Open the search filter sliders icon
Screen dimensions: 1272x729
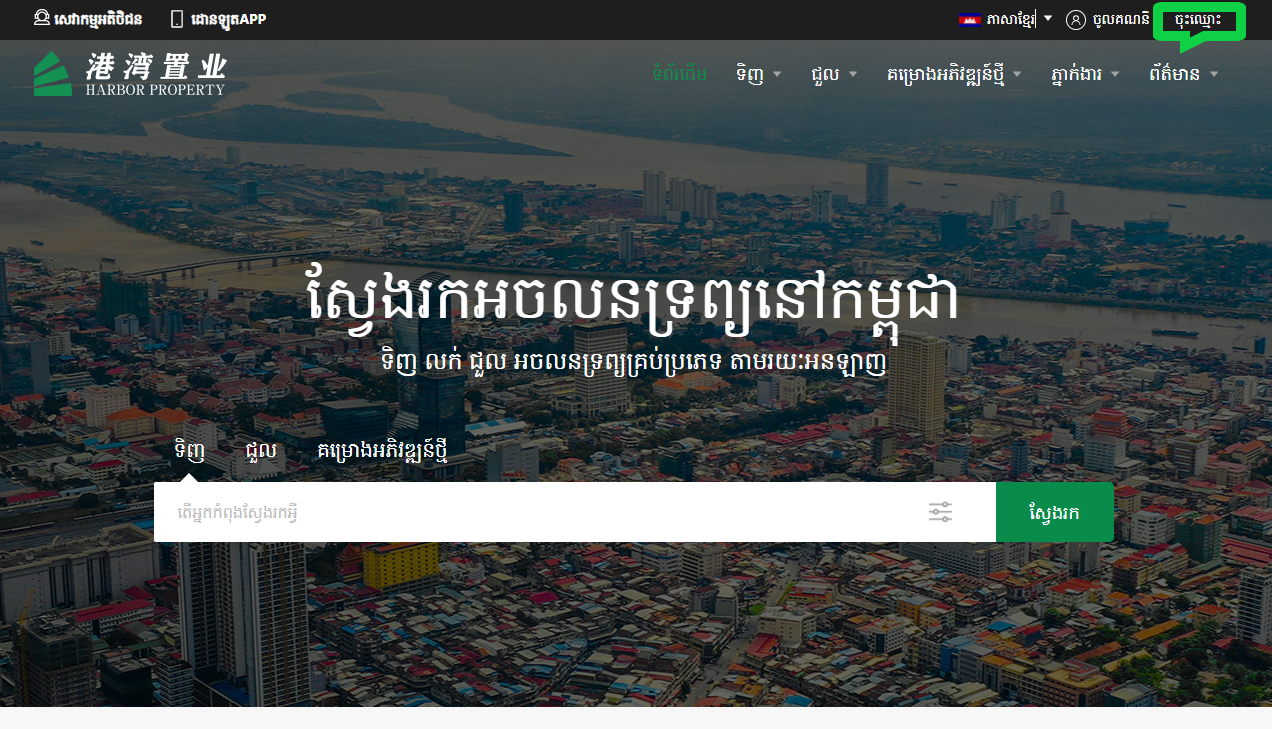click(x=940, y=512)
